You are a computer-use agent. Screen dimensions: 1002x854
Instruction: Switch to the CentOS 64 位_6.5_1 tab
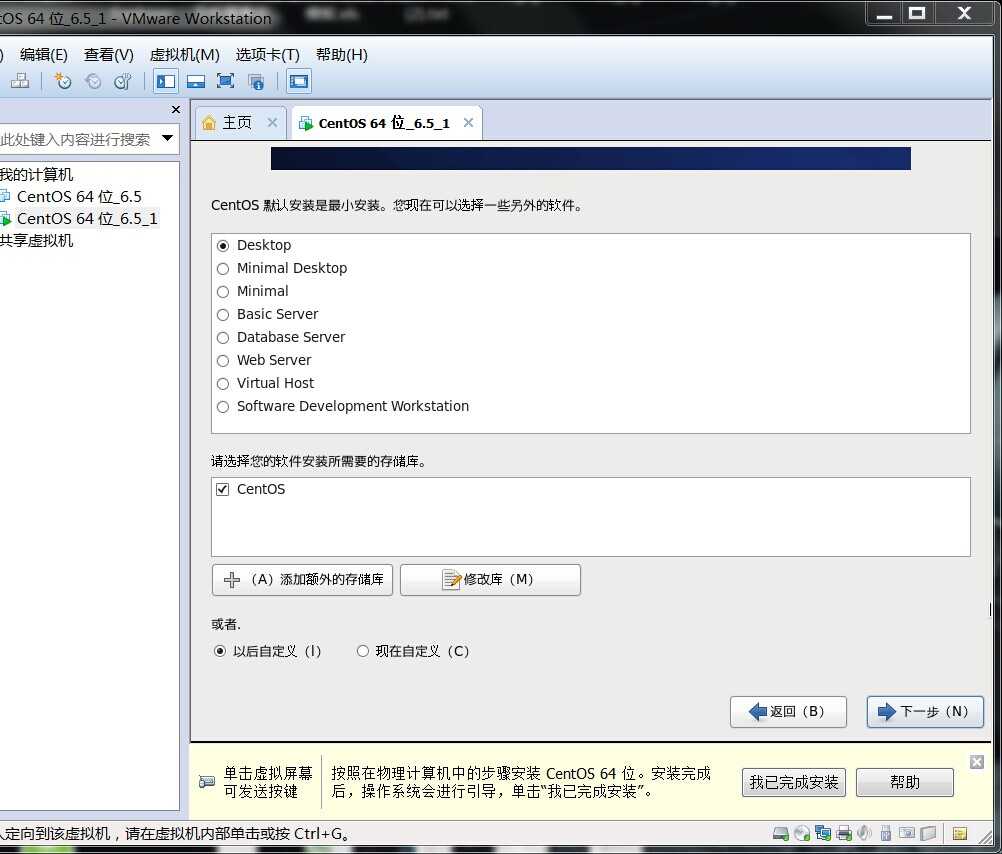(383, 123)
